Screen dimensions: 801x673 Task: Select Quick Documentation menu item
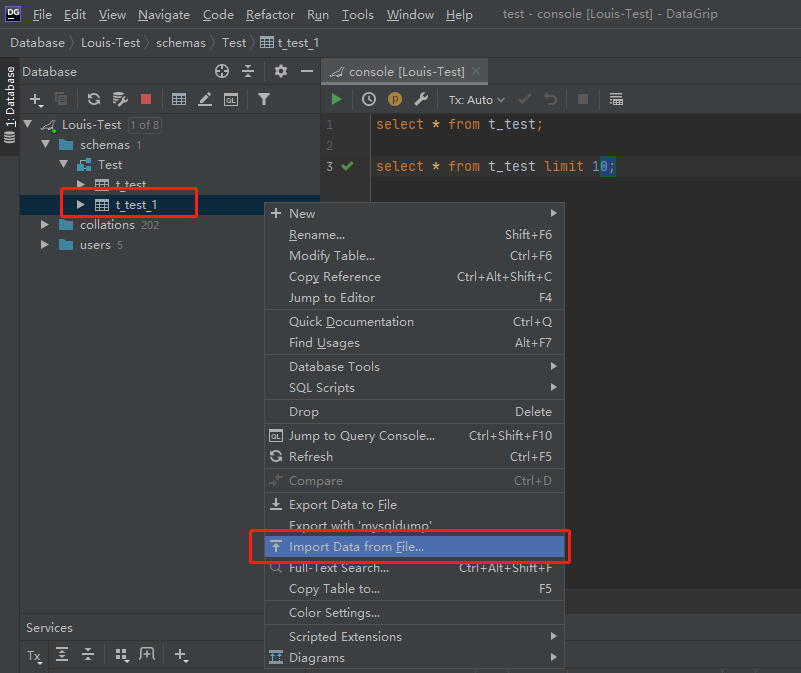(x=414, y=321)
